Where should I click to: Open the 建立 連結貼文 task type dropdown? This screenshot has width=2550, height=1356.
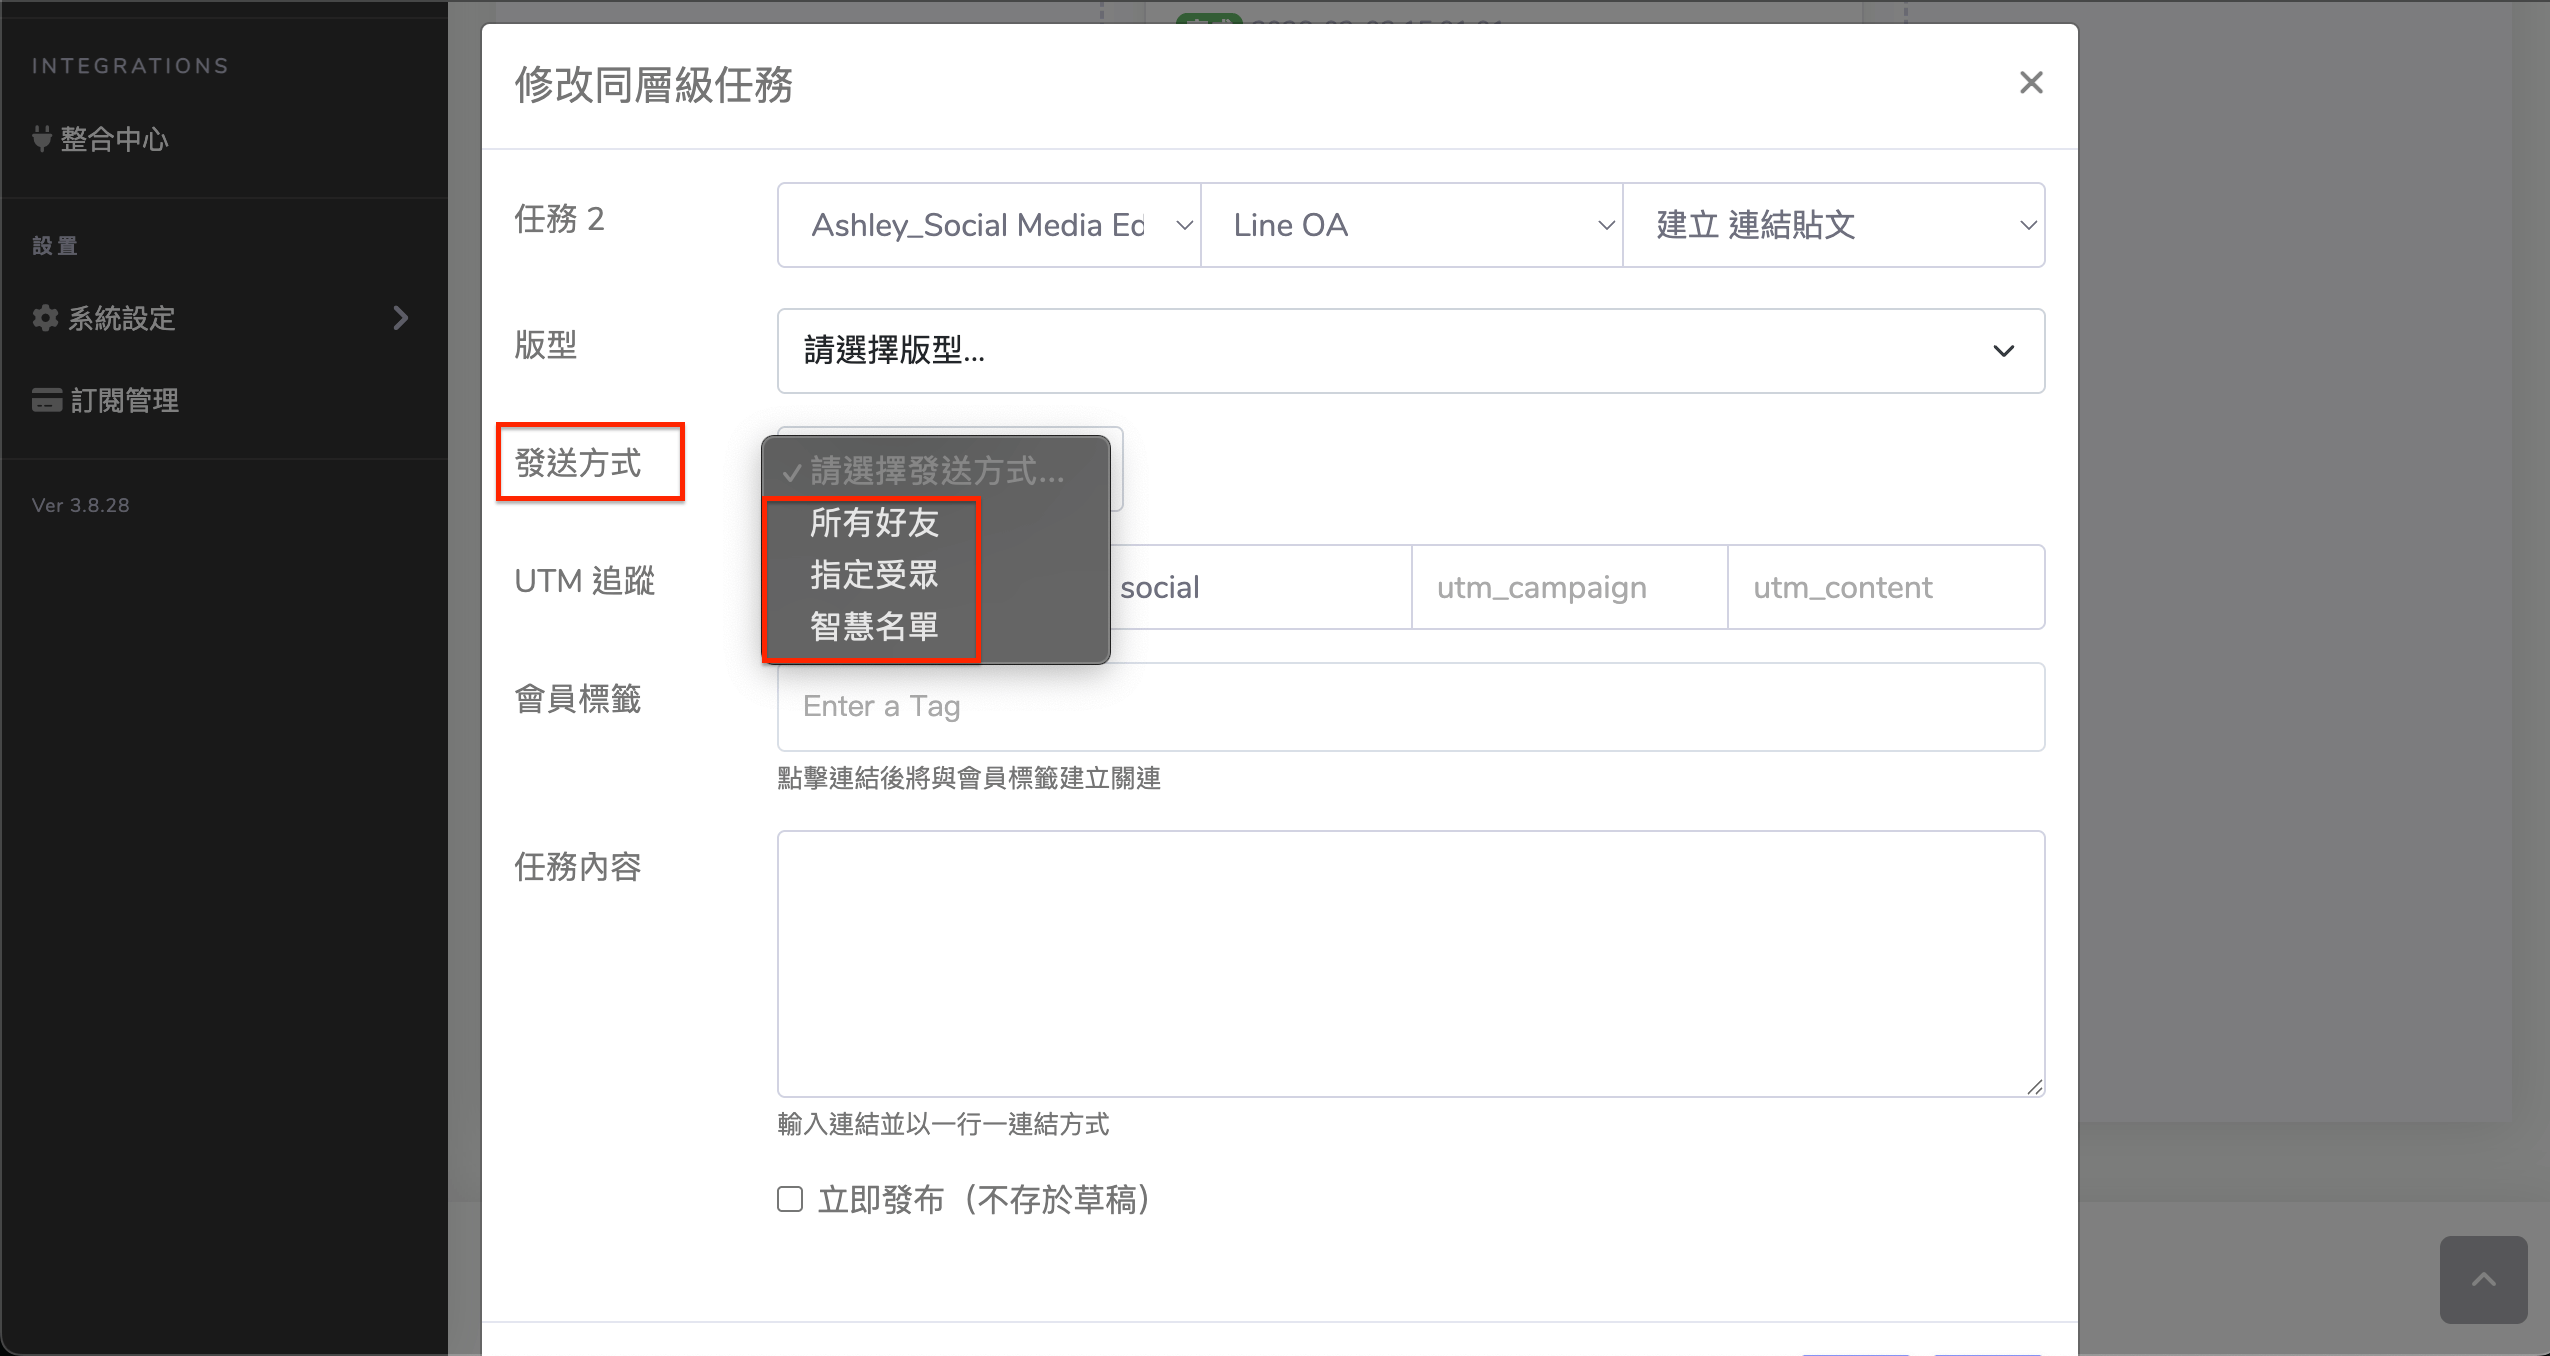1832,225
